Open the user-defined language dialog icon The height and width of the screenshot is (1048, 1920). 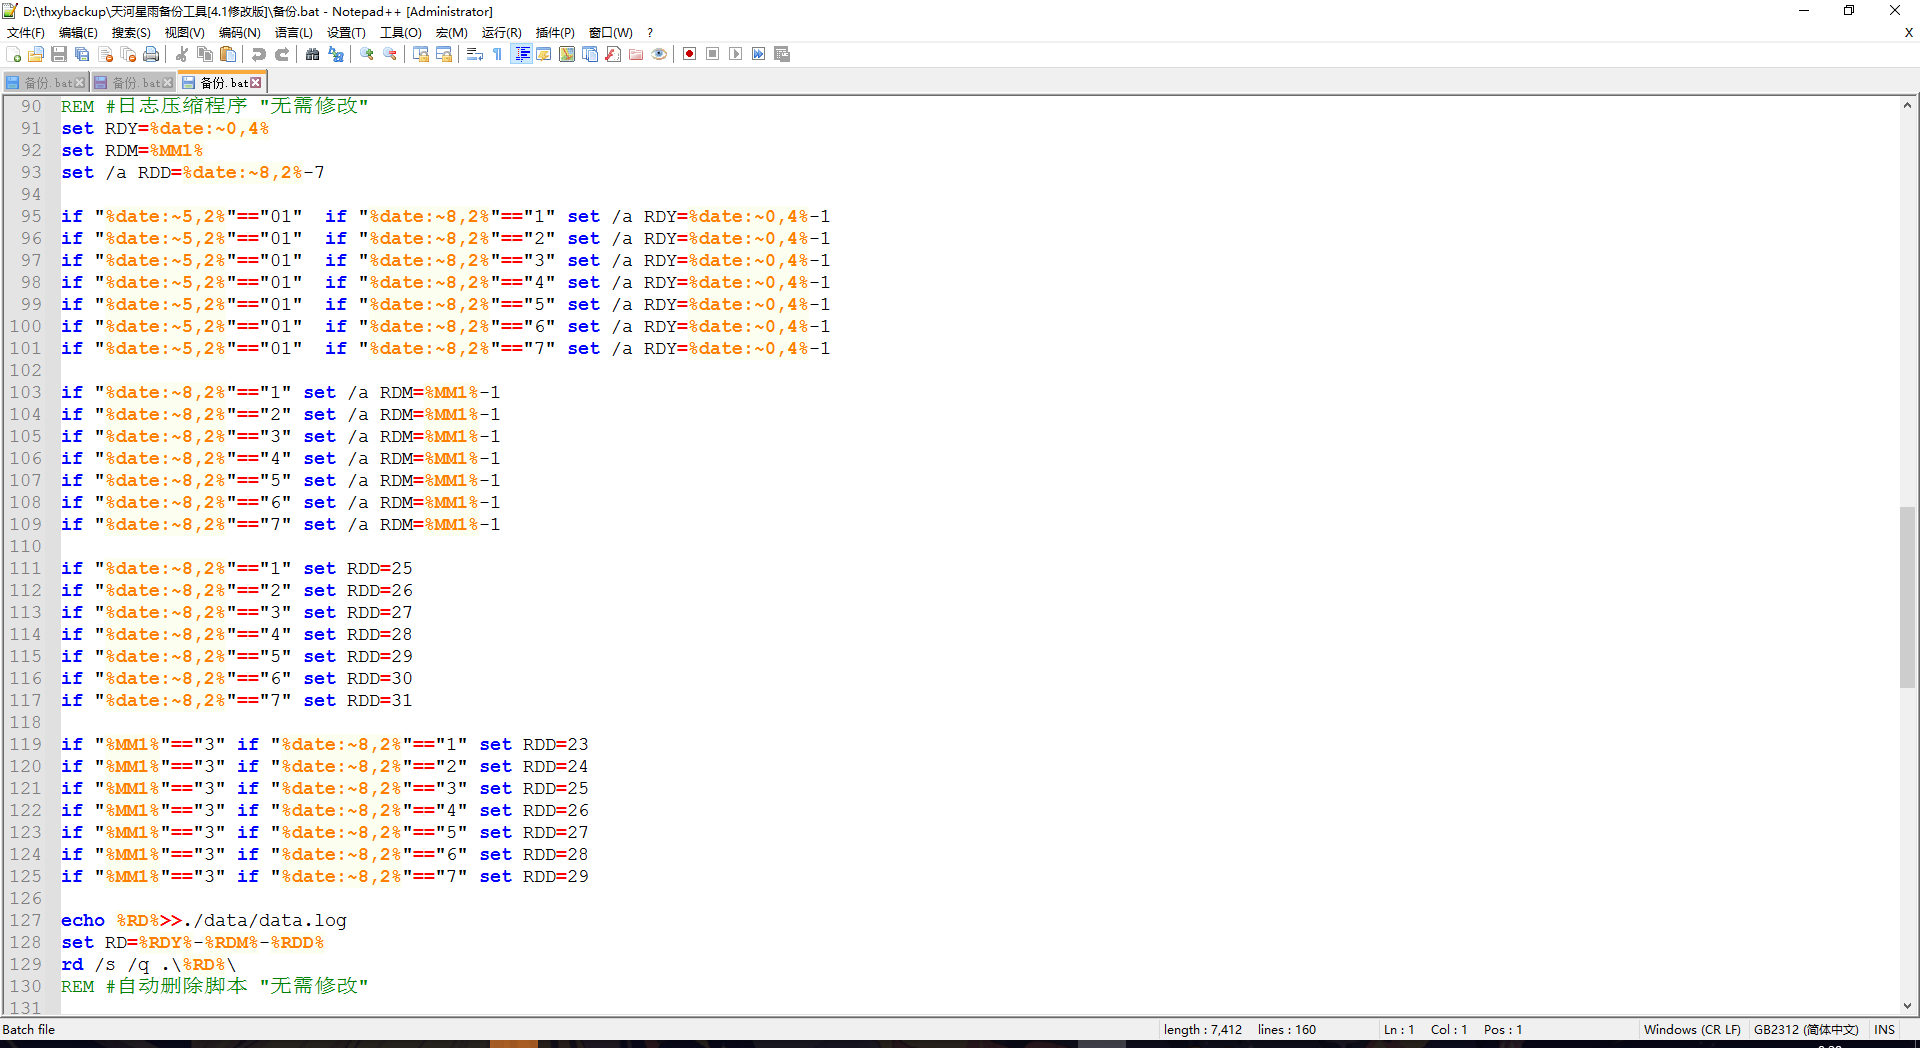(544, 54)
